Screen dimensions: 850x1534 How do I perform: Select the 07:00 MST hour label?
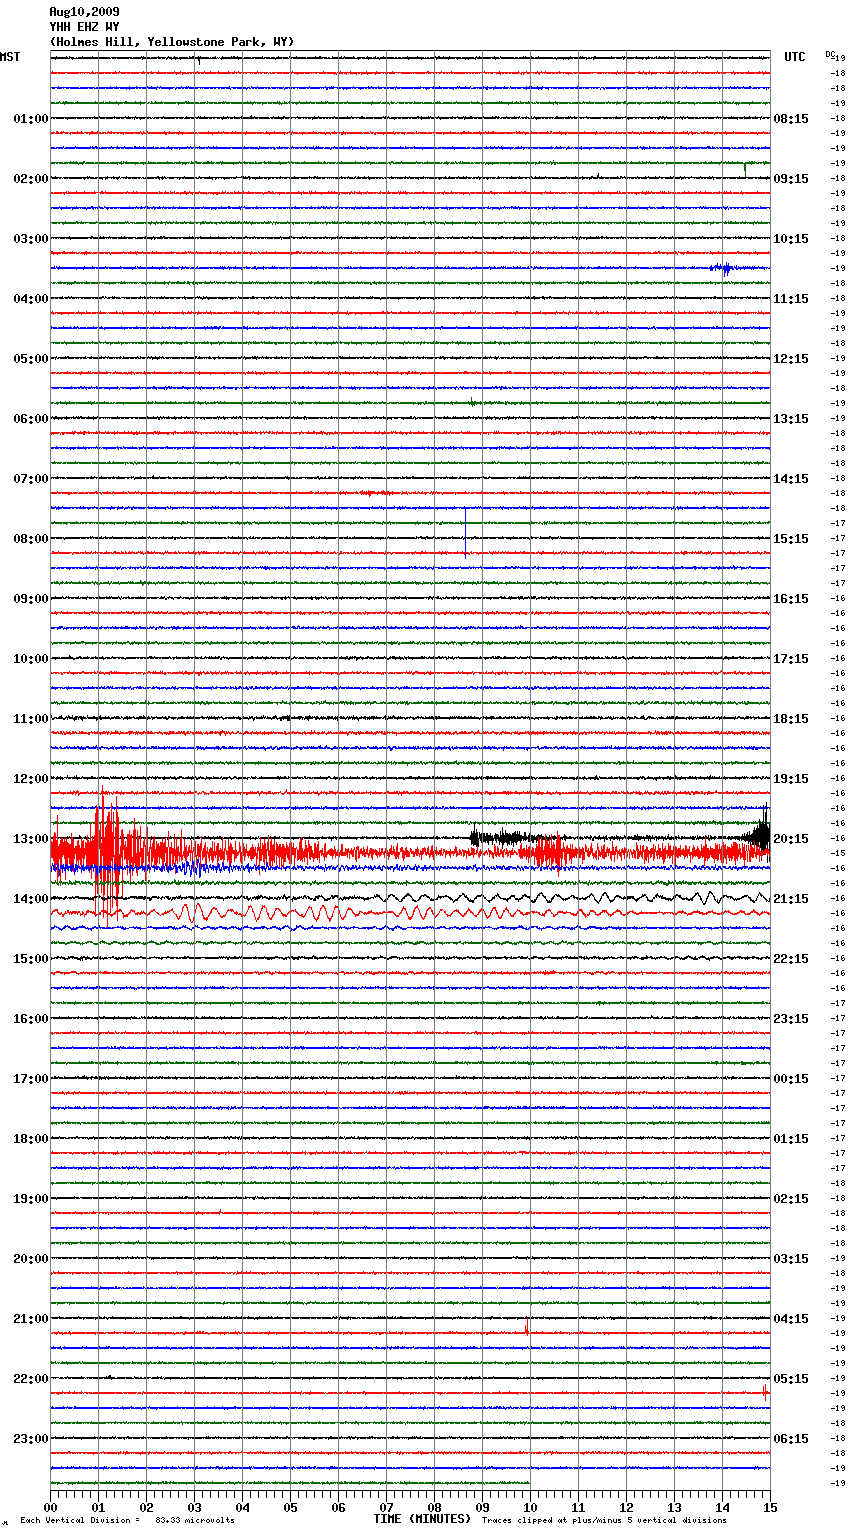(31, 479)
